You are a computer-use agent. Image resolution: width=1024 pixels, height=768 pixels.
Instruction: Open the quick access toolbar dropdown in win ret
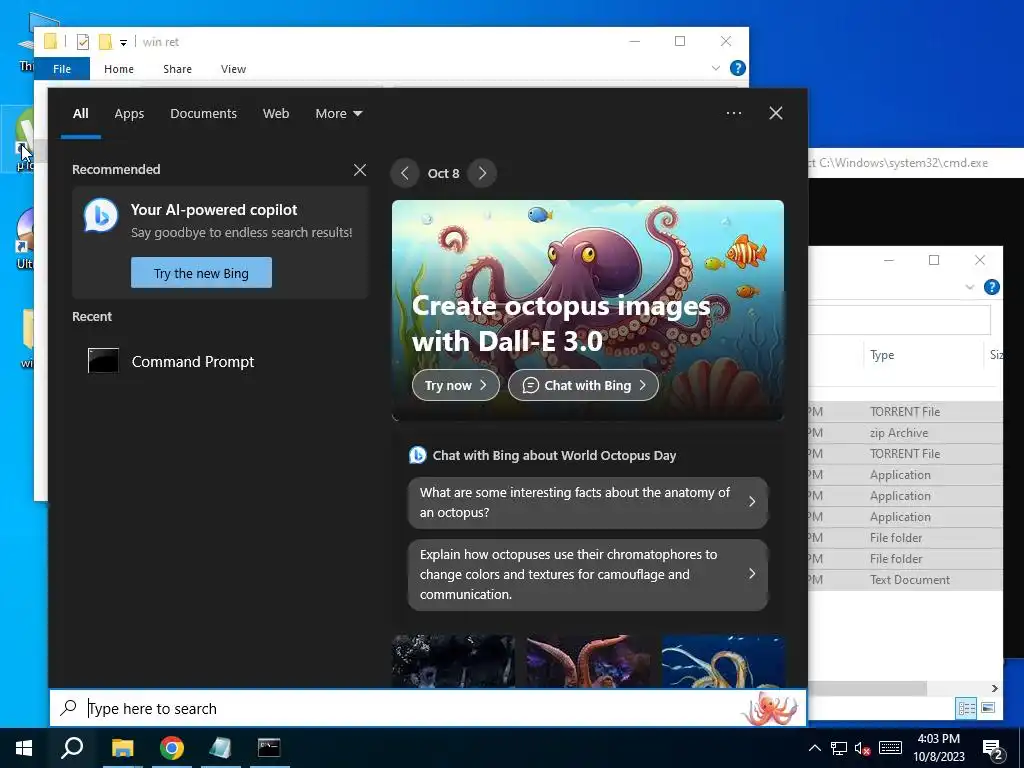tap(123, 43)
